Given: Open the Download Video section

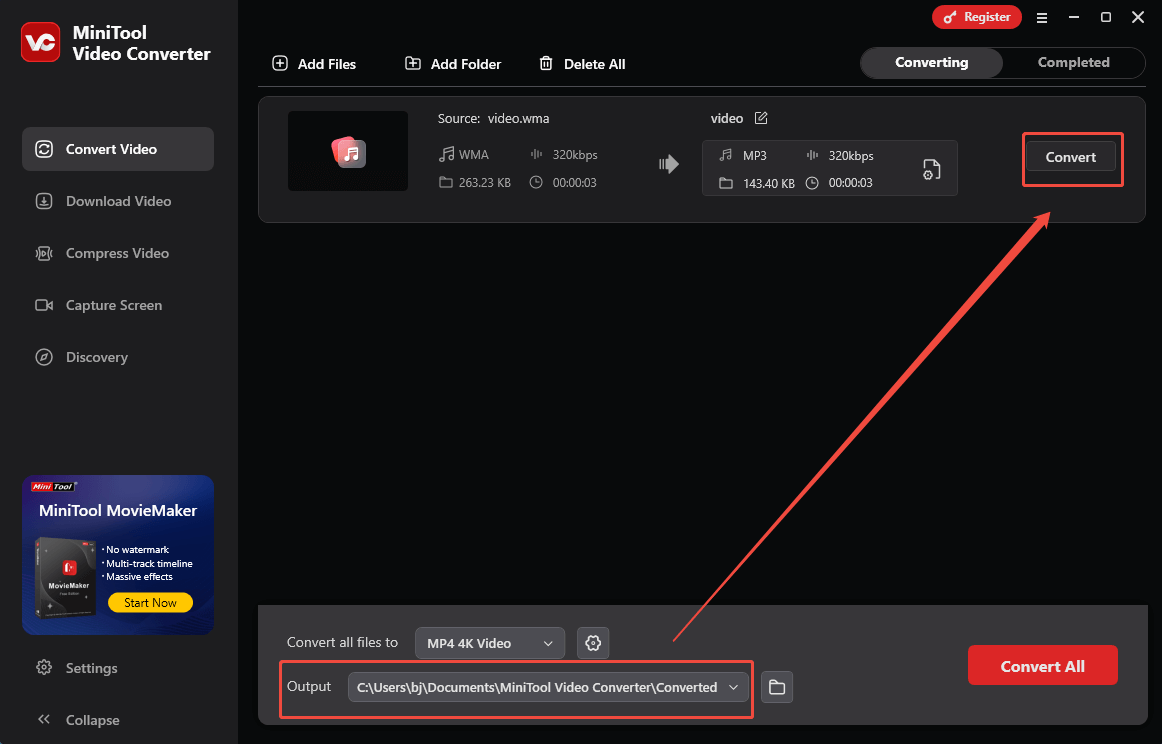Looking at the screenshot, I should tap(118, 201).
